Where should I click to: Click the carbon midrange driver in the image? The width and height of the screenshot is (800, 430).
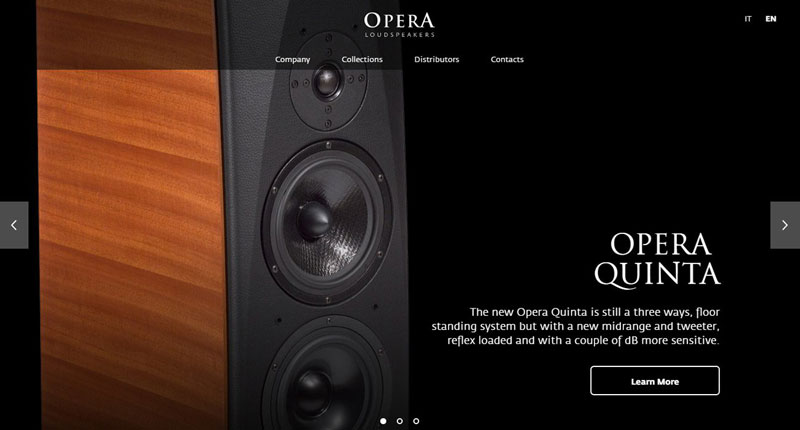pos(327,222)
